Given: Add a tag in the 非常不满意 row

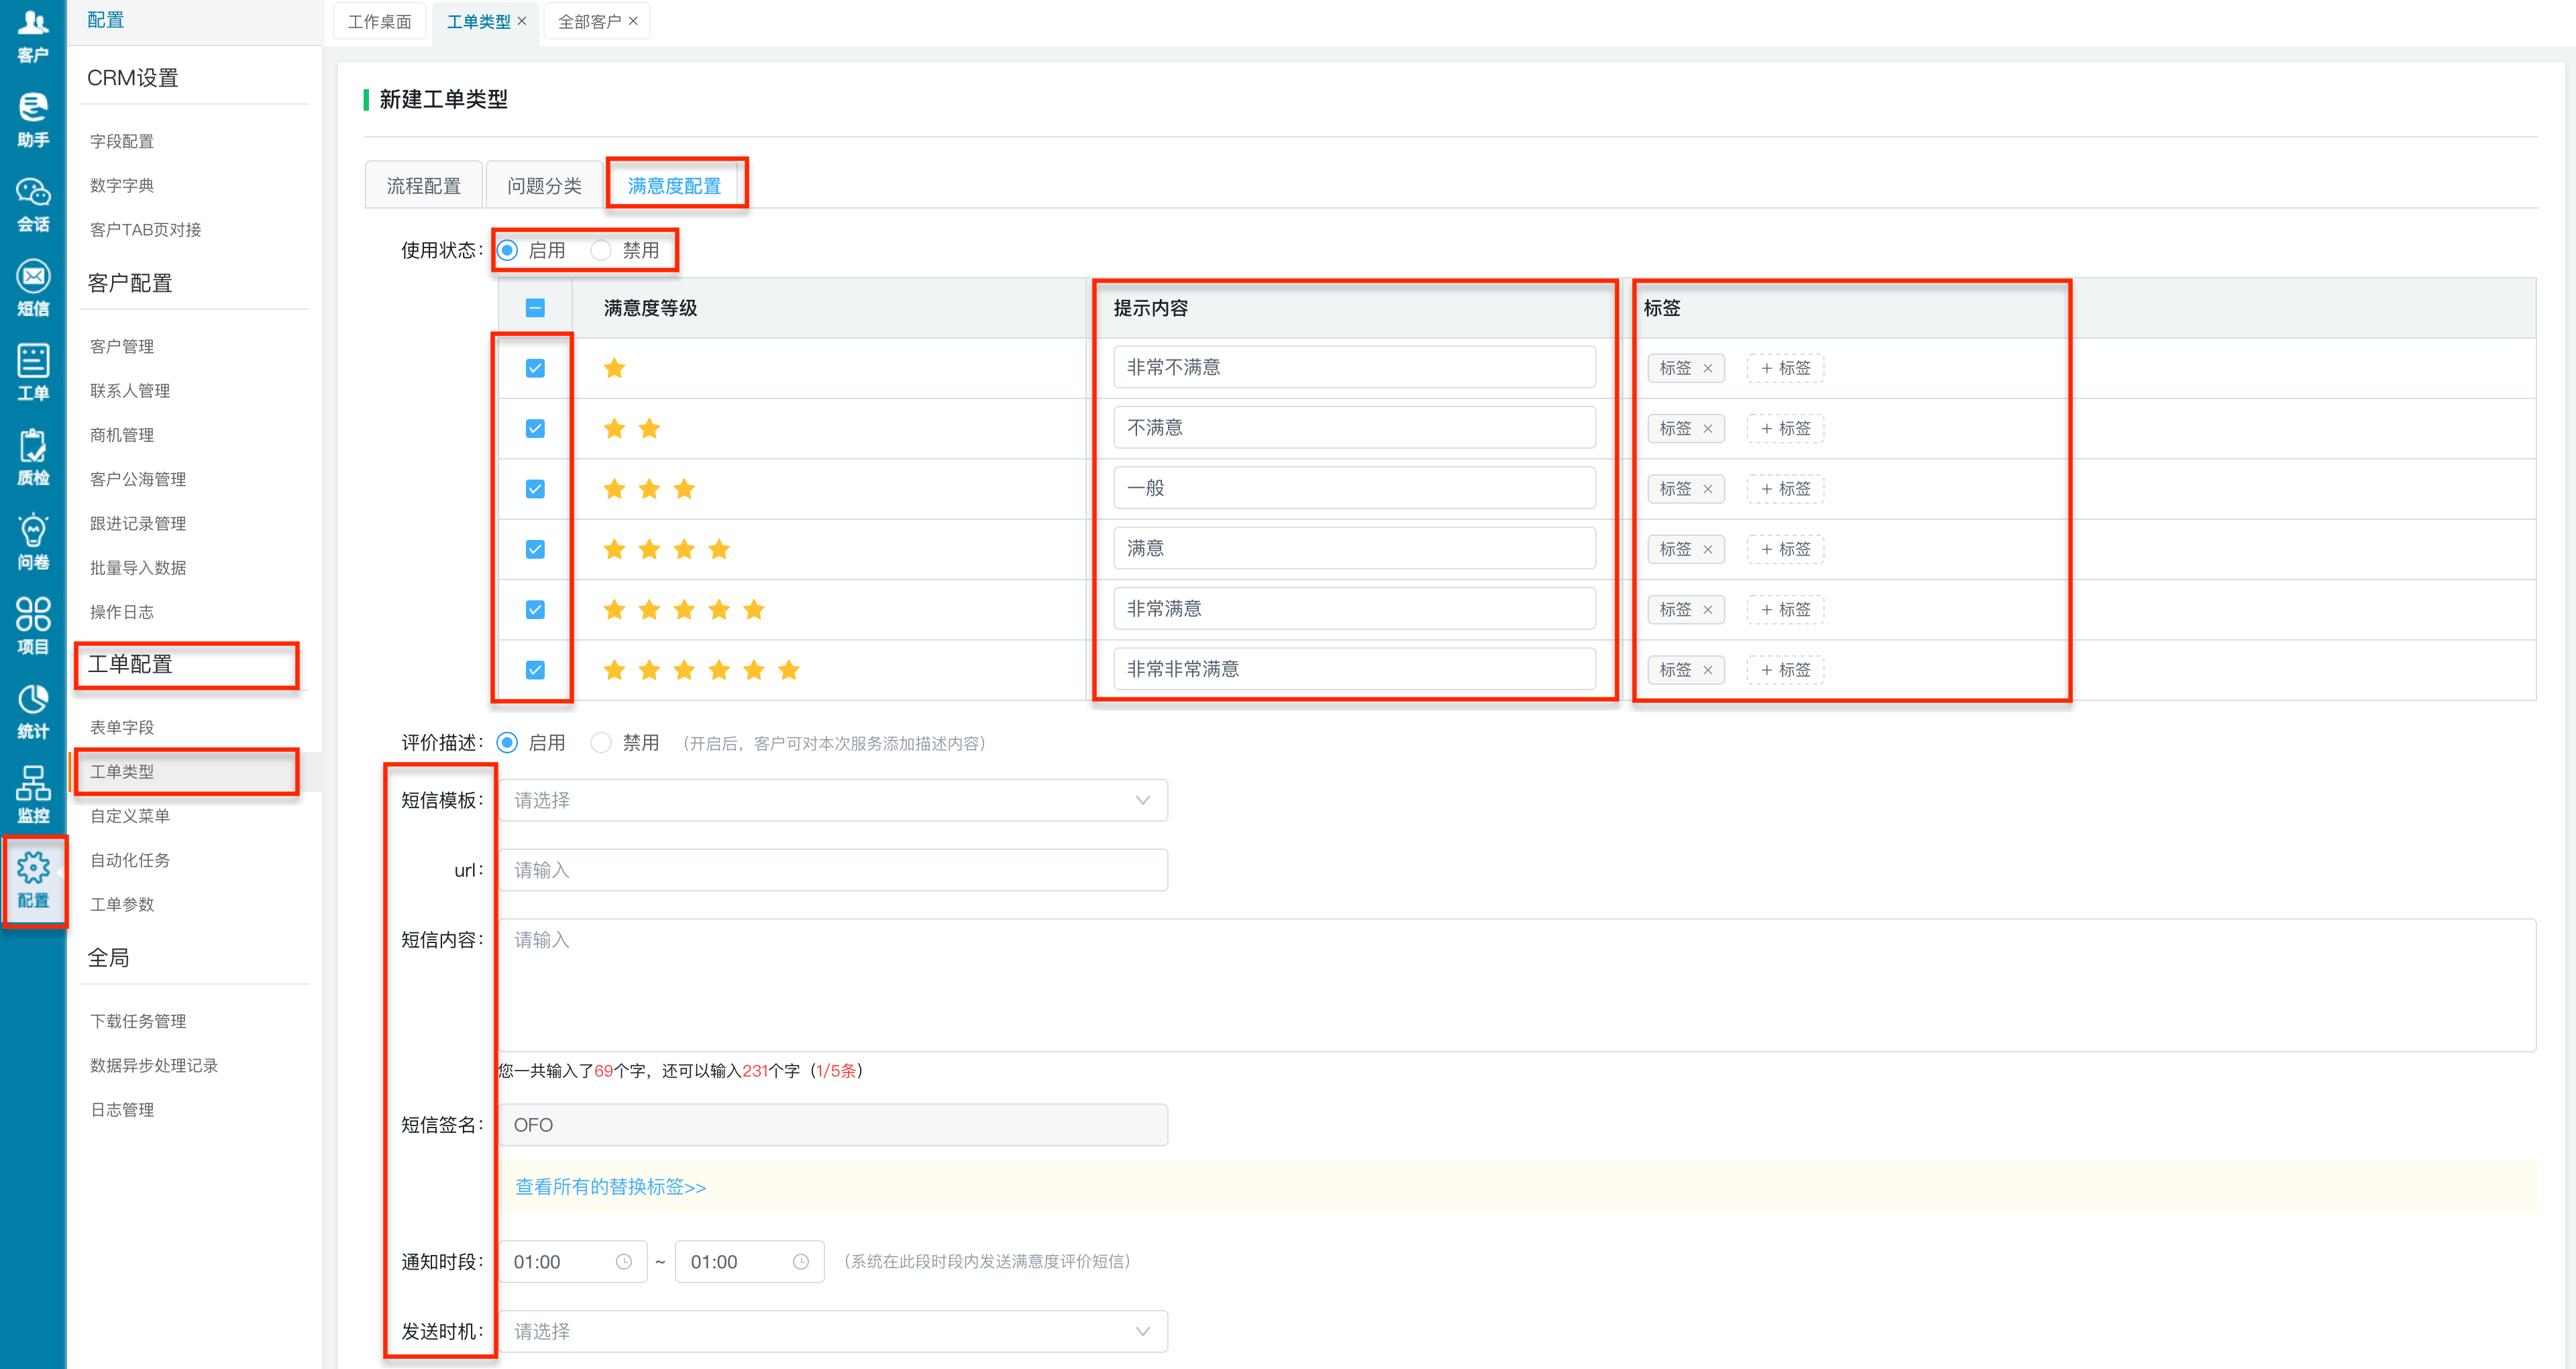Looking at the screenshot, I should coord(1785,368).
